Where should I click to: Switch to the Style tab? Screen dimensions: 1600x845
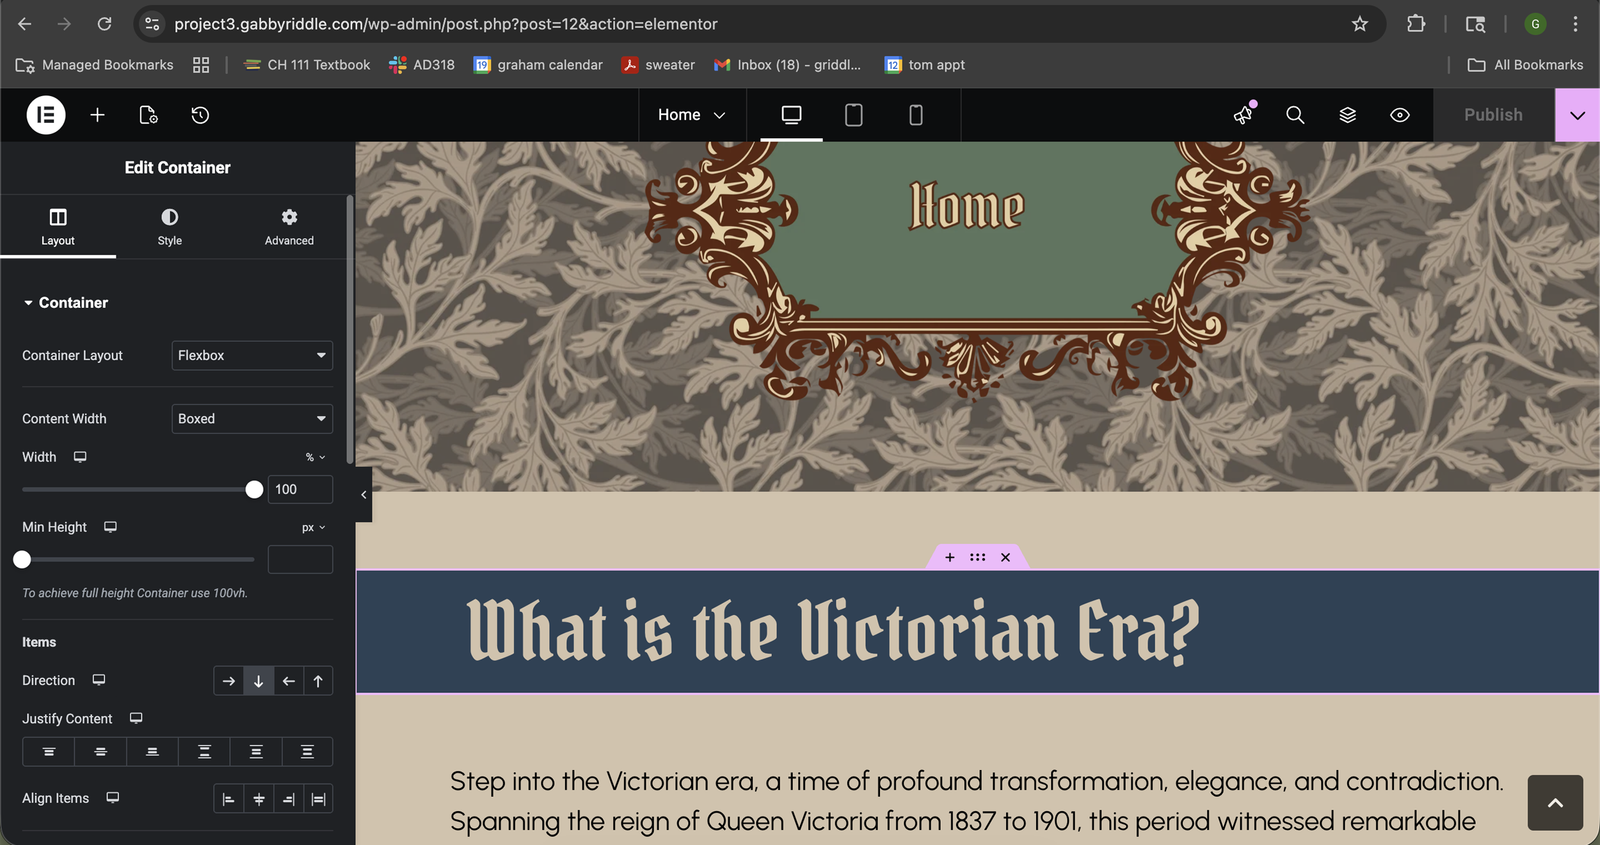[170, 227]
